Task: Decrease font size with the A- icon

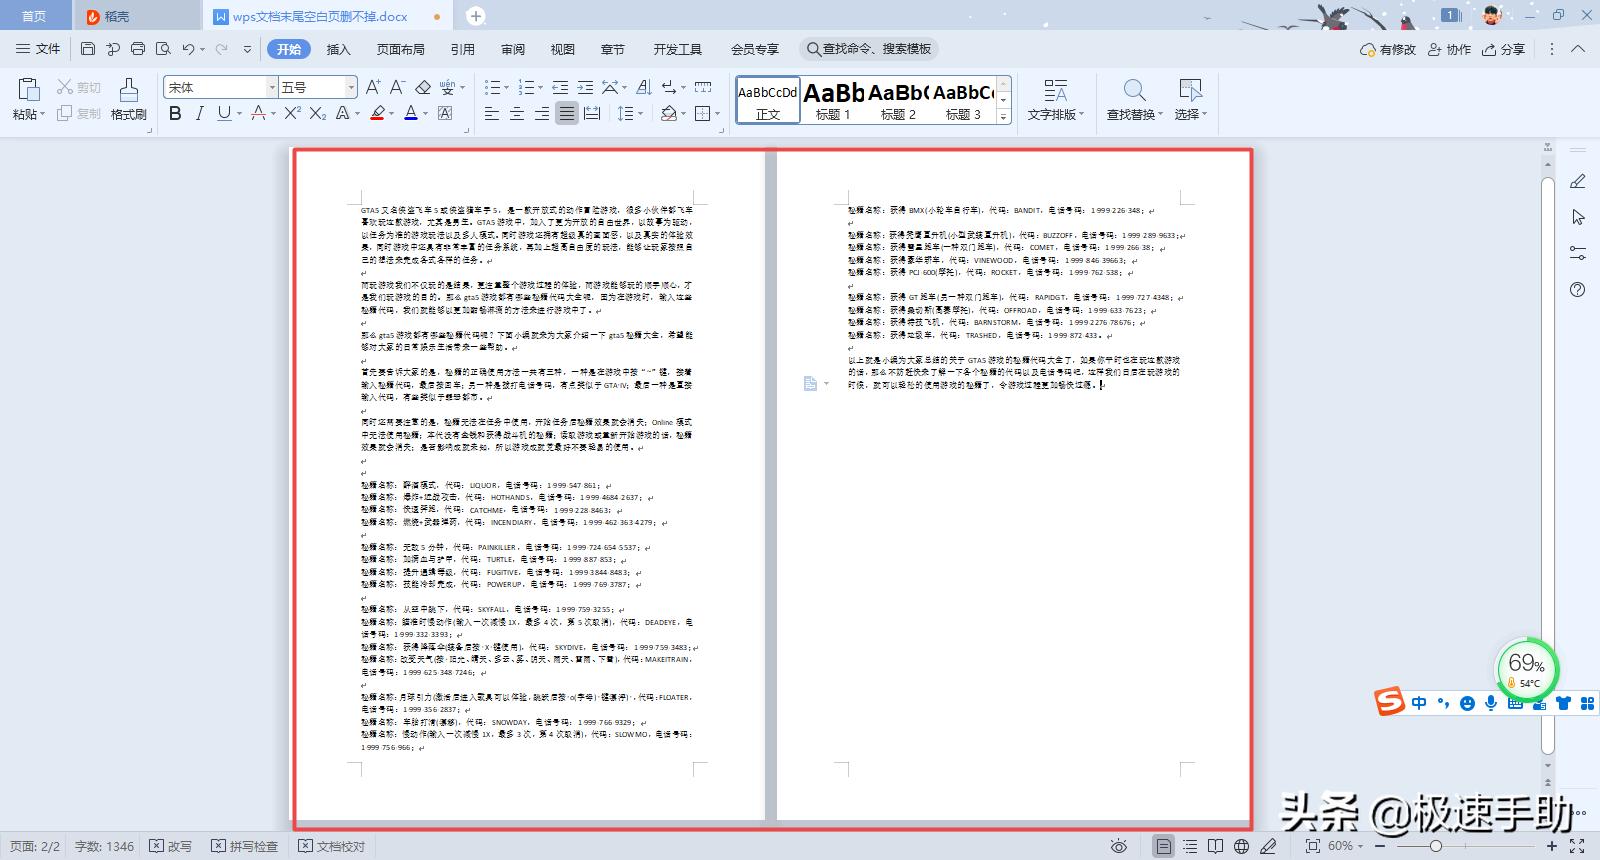Action: coord(397,87)
